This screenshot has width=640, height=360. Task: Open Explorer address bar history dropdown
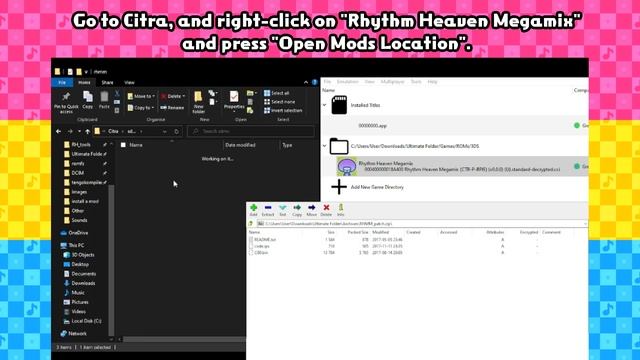pos(165,131)
